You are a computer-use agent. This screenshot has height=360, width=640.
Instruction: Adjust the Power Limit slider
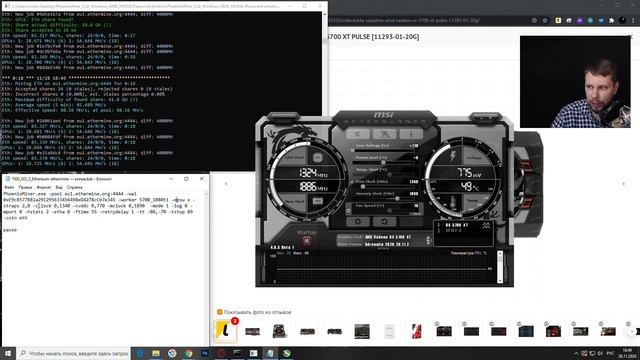point(384,162)
